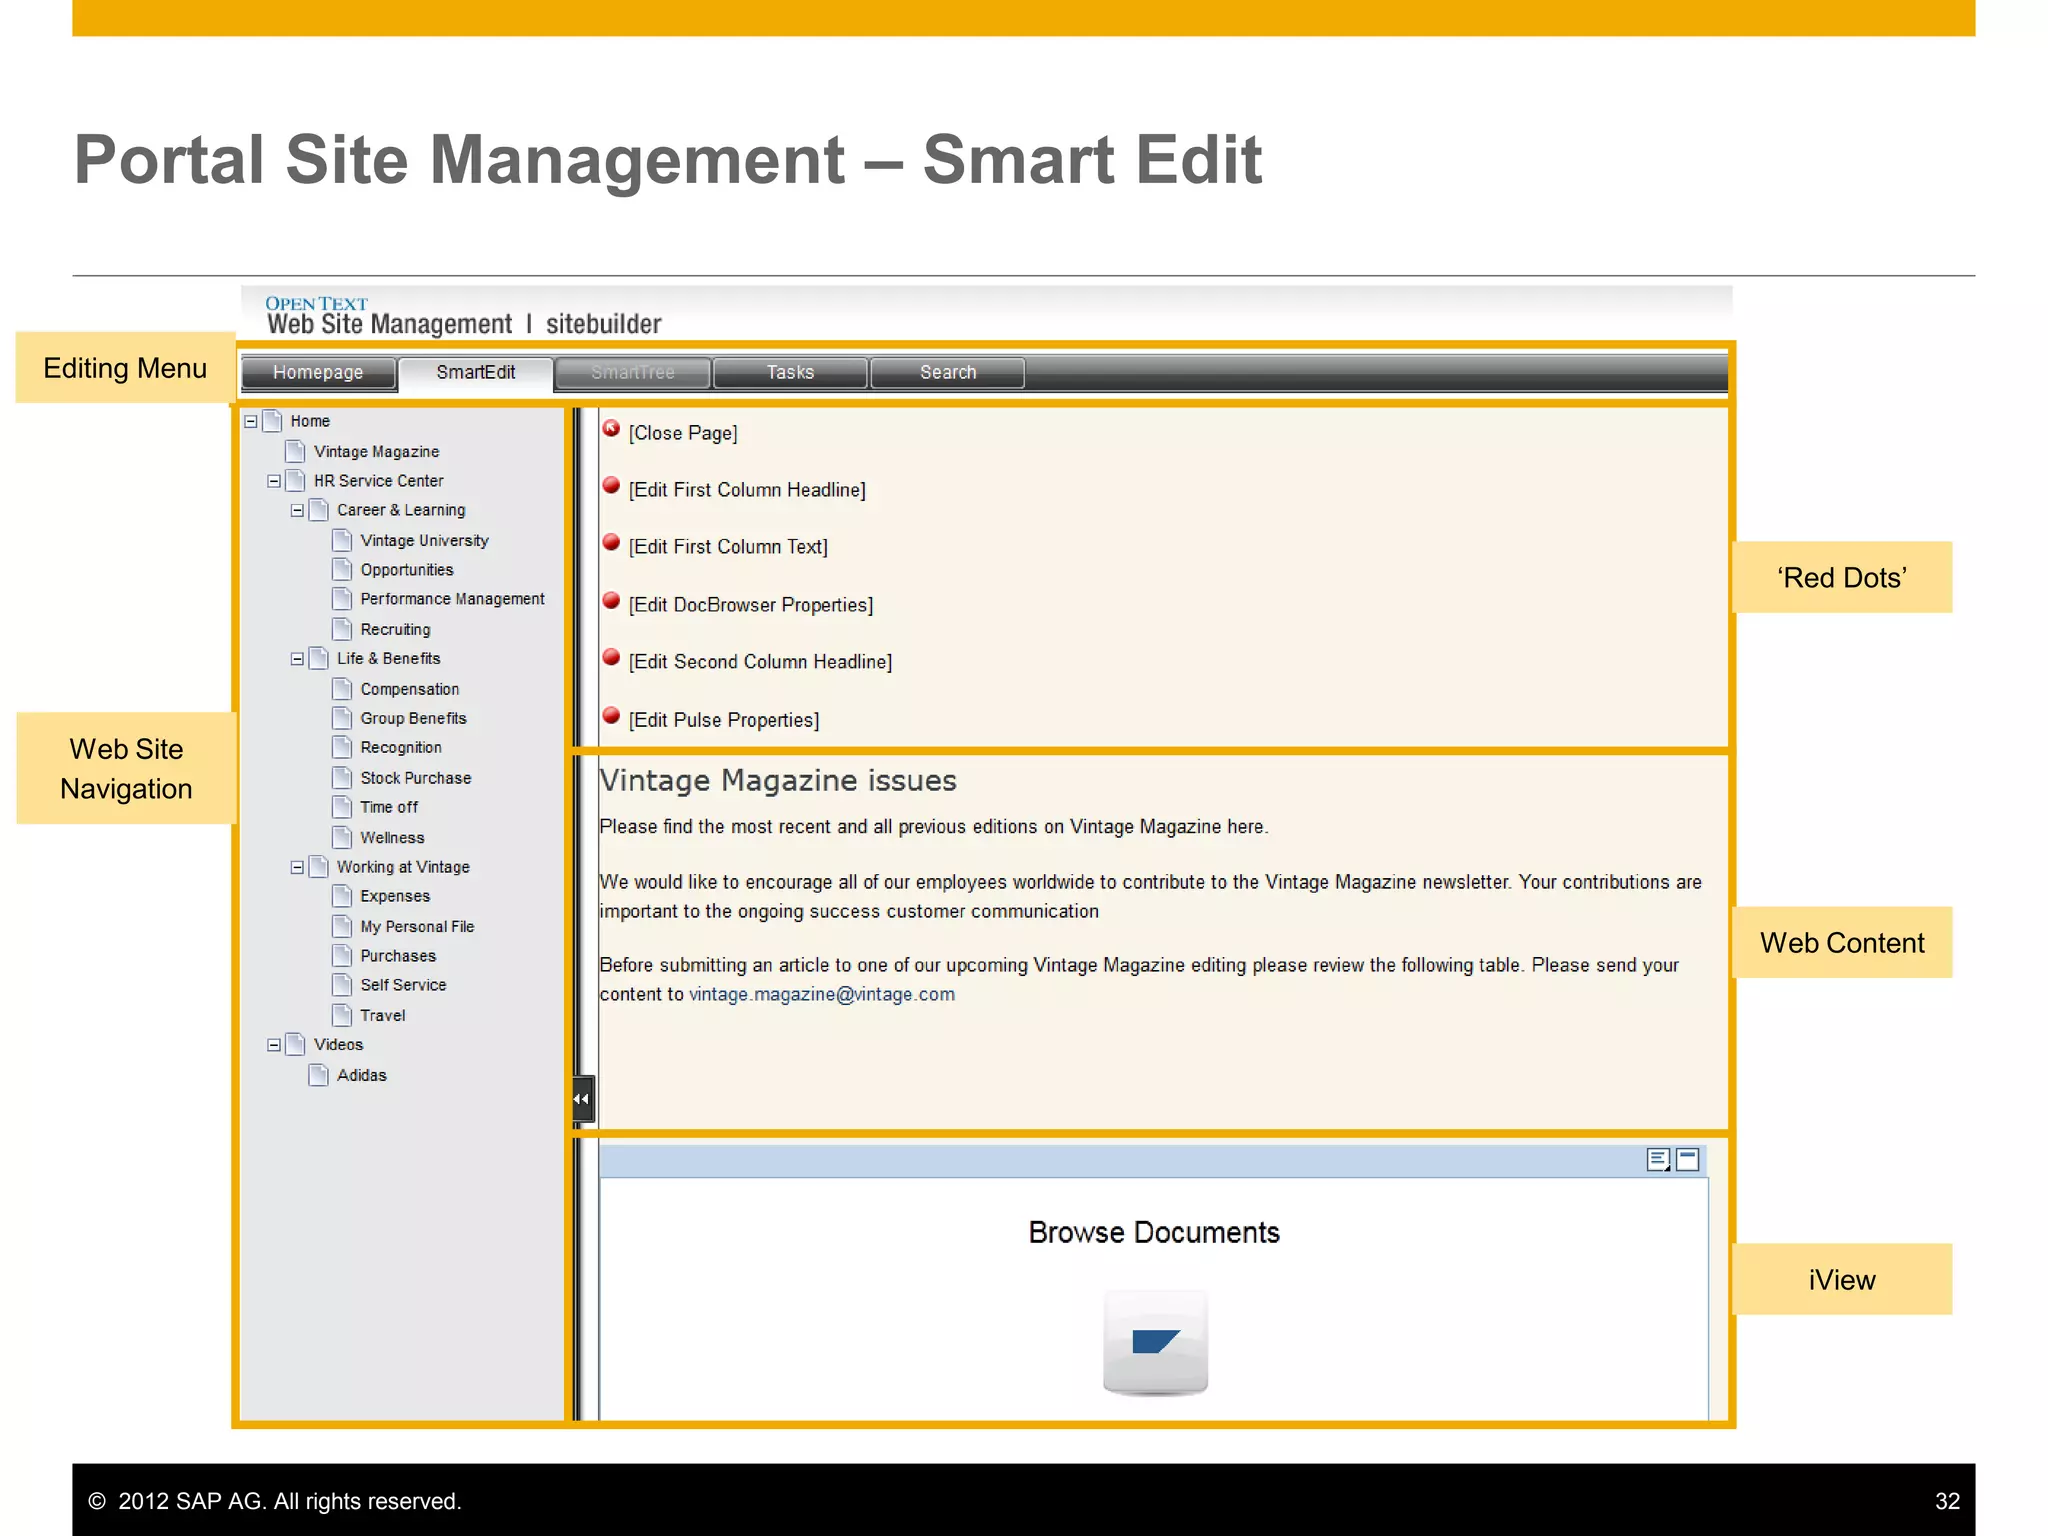Click the Vintage Magazine page icon
Screen dimensions: 2048x1536
295,451
